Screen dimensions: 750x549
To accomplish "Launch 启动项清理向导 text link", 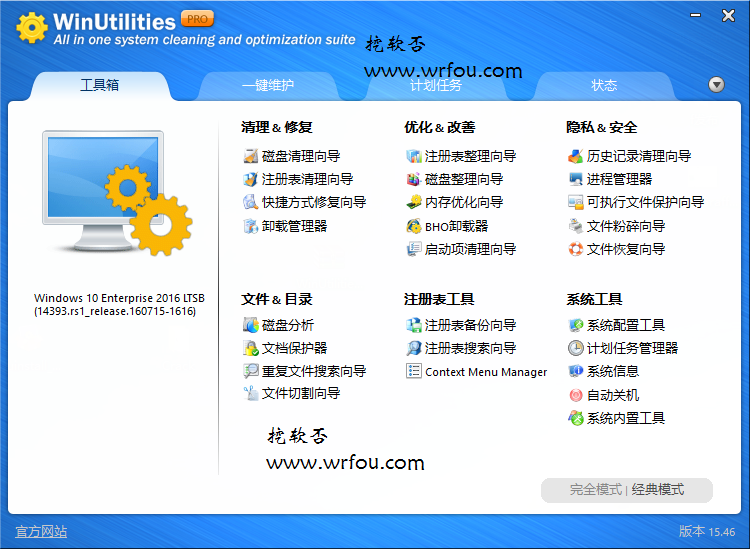I will point(471,249).
